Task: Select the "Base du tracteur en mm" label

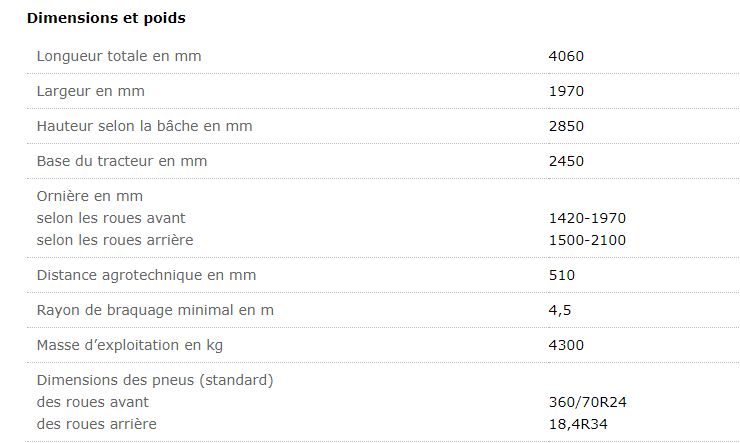Action: [x=122, y=161]
